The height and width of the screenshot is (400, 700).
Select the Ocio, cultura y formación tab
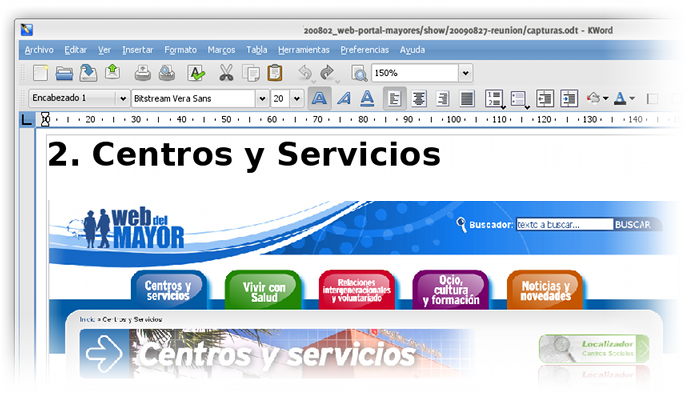tap(451, 290)
